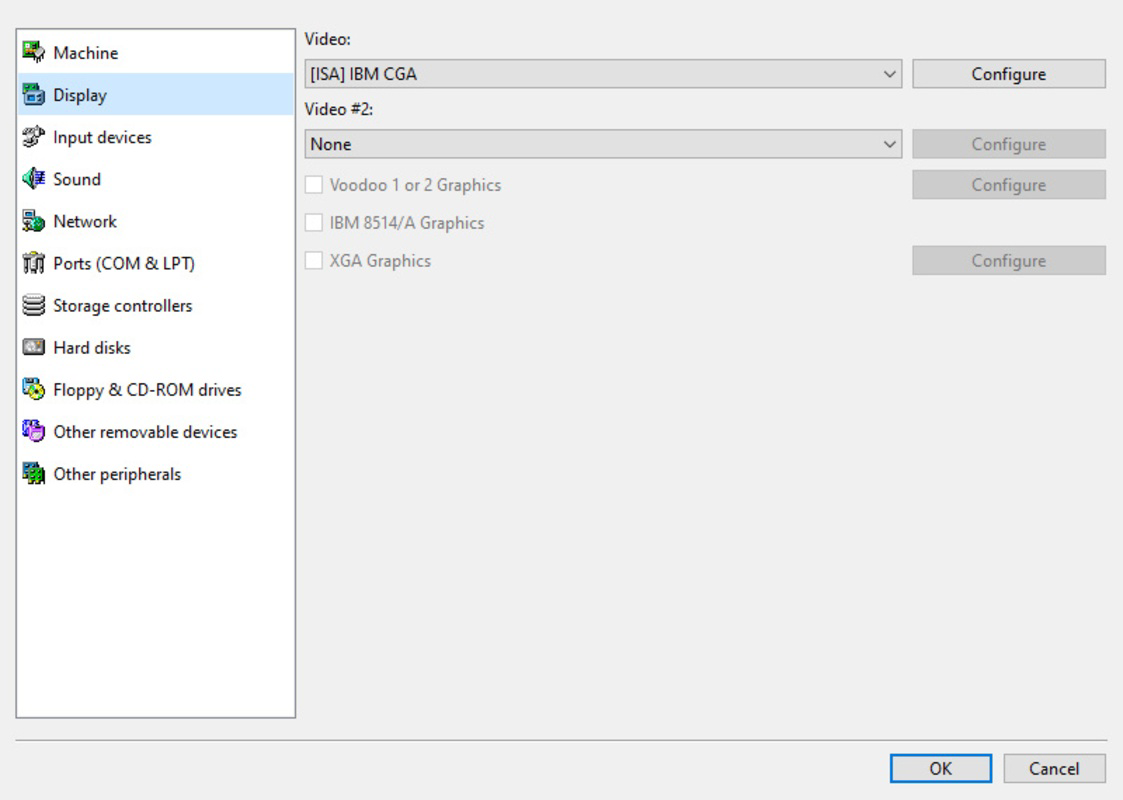
Task: Confirm the settings with OK
Action: point(940,768)
